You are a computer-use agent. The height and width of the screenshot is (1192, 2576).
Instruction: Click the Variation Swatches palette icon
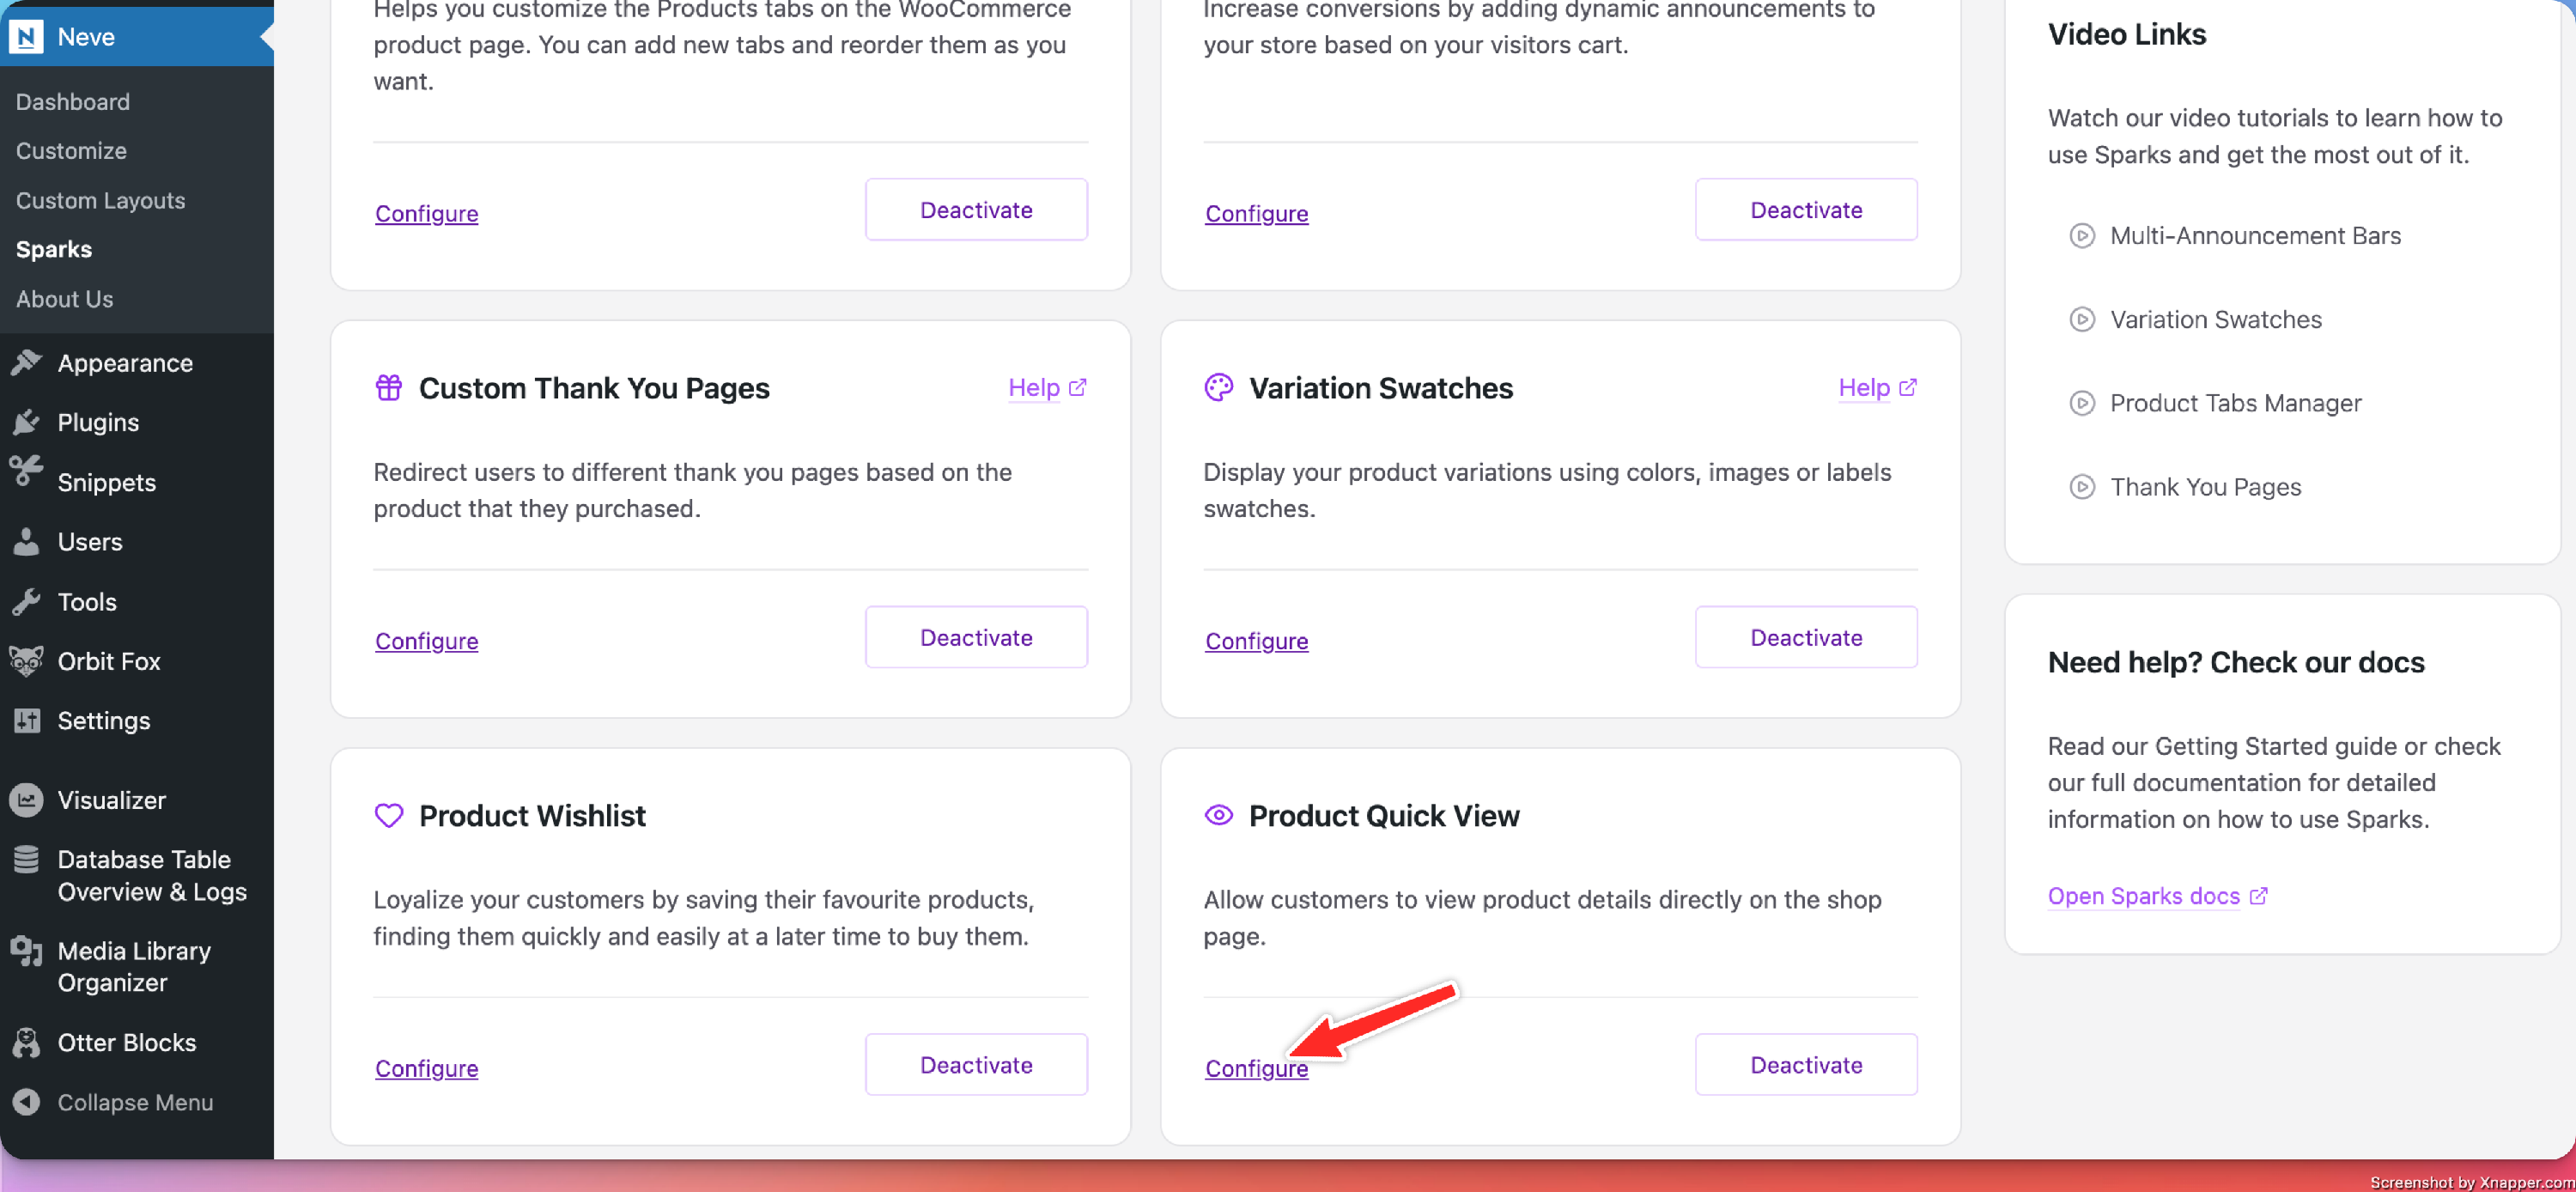pyautogui.click(x=1218, y=388)
